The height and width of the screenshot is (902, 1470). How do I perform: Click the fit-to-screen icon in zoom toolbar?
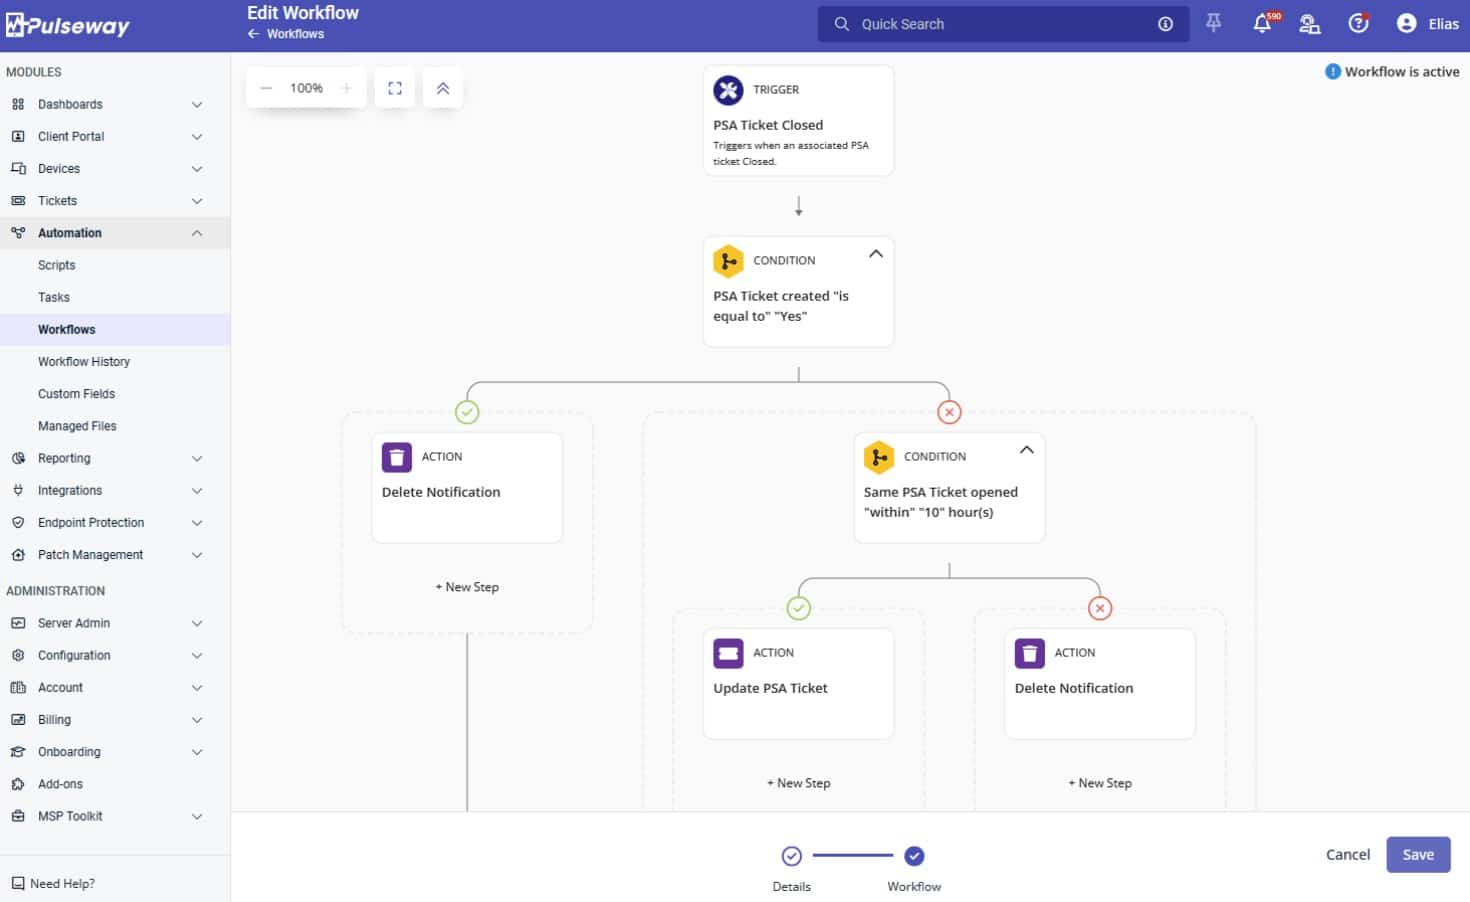395,88
